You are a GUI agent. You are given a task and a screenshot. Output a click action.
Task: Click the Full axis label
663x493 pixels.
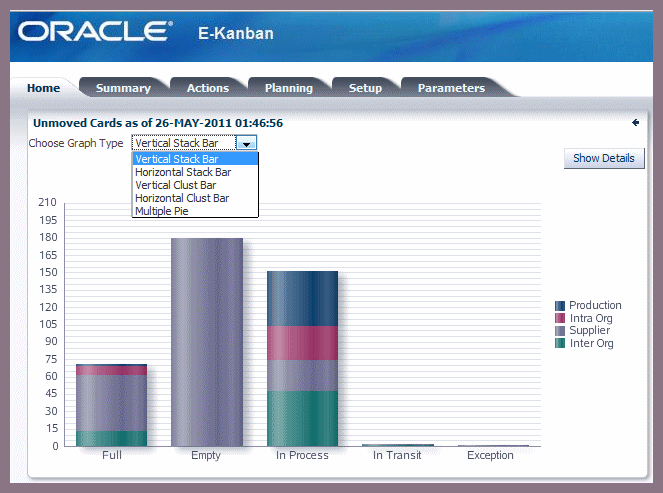[112, 455]
